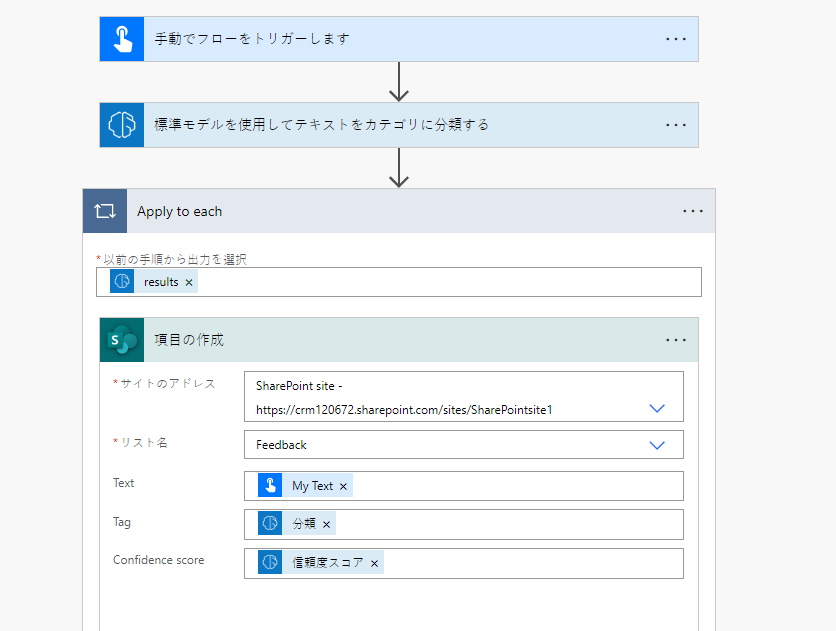The image size is (836, 631).
Task: Select the 信頼度スコア dynamic content token
Action: [327, 563]
